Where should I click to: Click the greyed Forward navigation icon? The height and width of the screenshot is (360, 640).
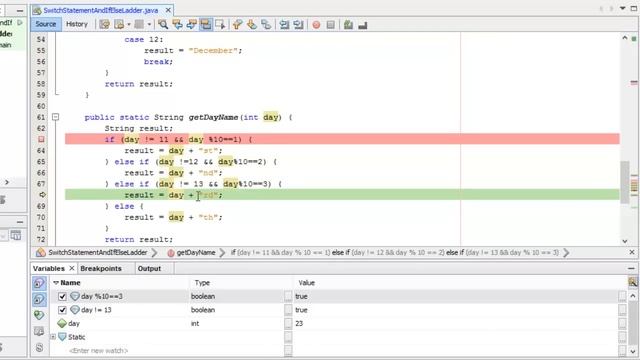coord(139,24)
